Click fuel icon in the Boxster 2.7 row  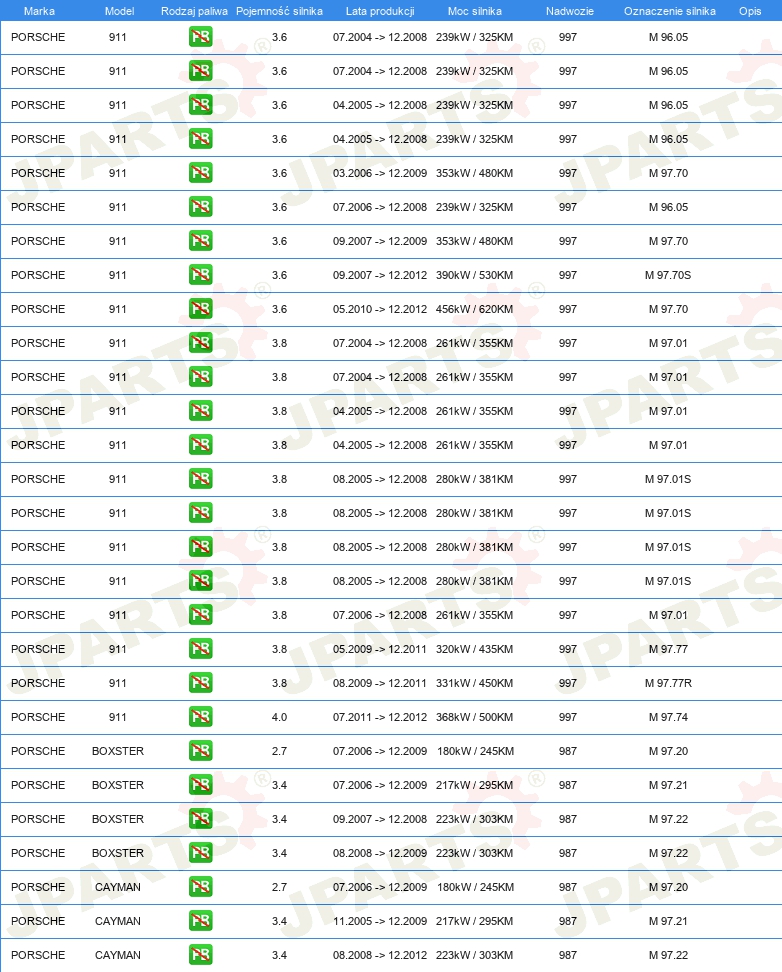point(200,751)
